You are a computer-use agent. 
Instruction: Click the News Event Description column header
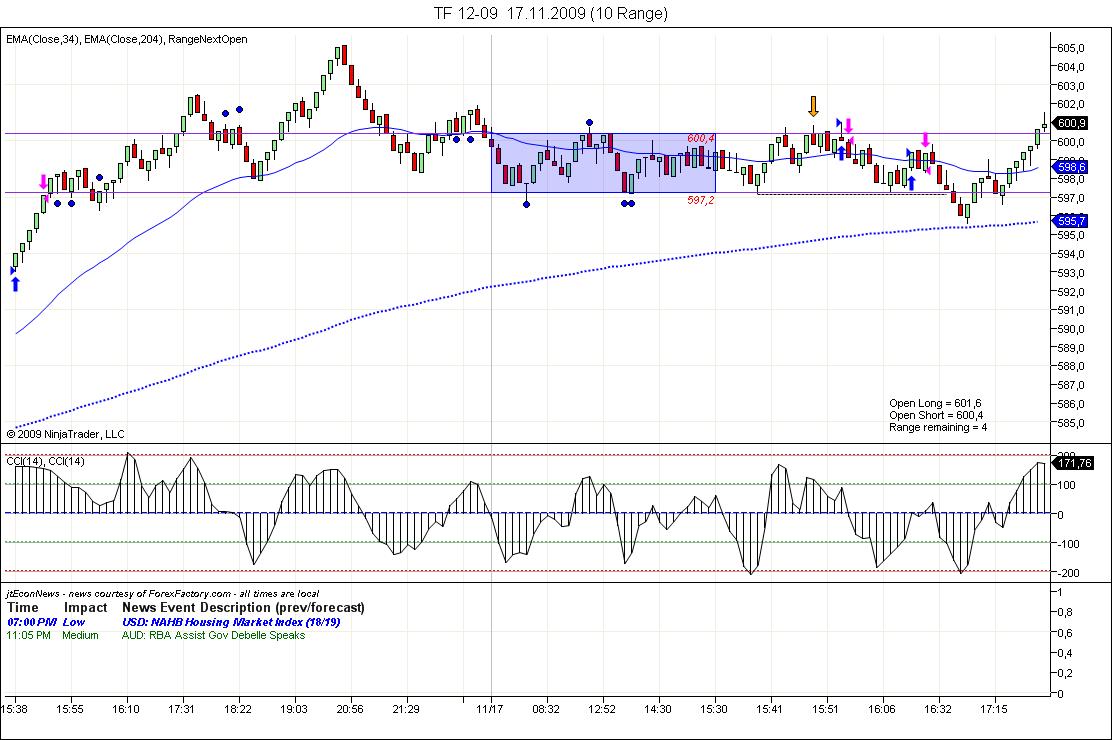coord(243,607)
